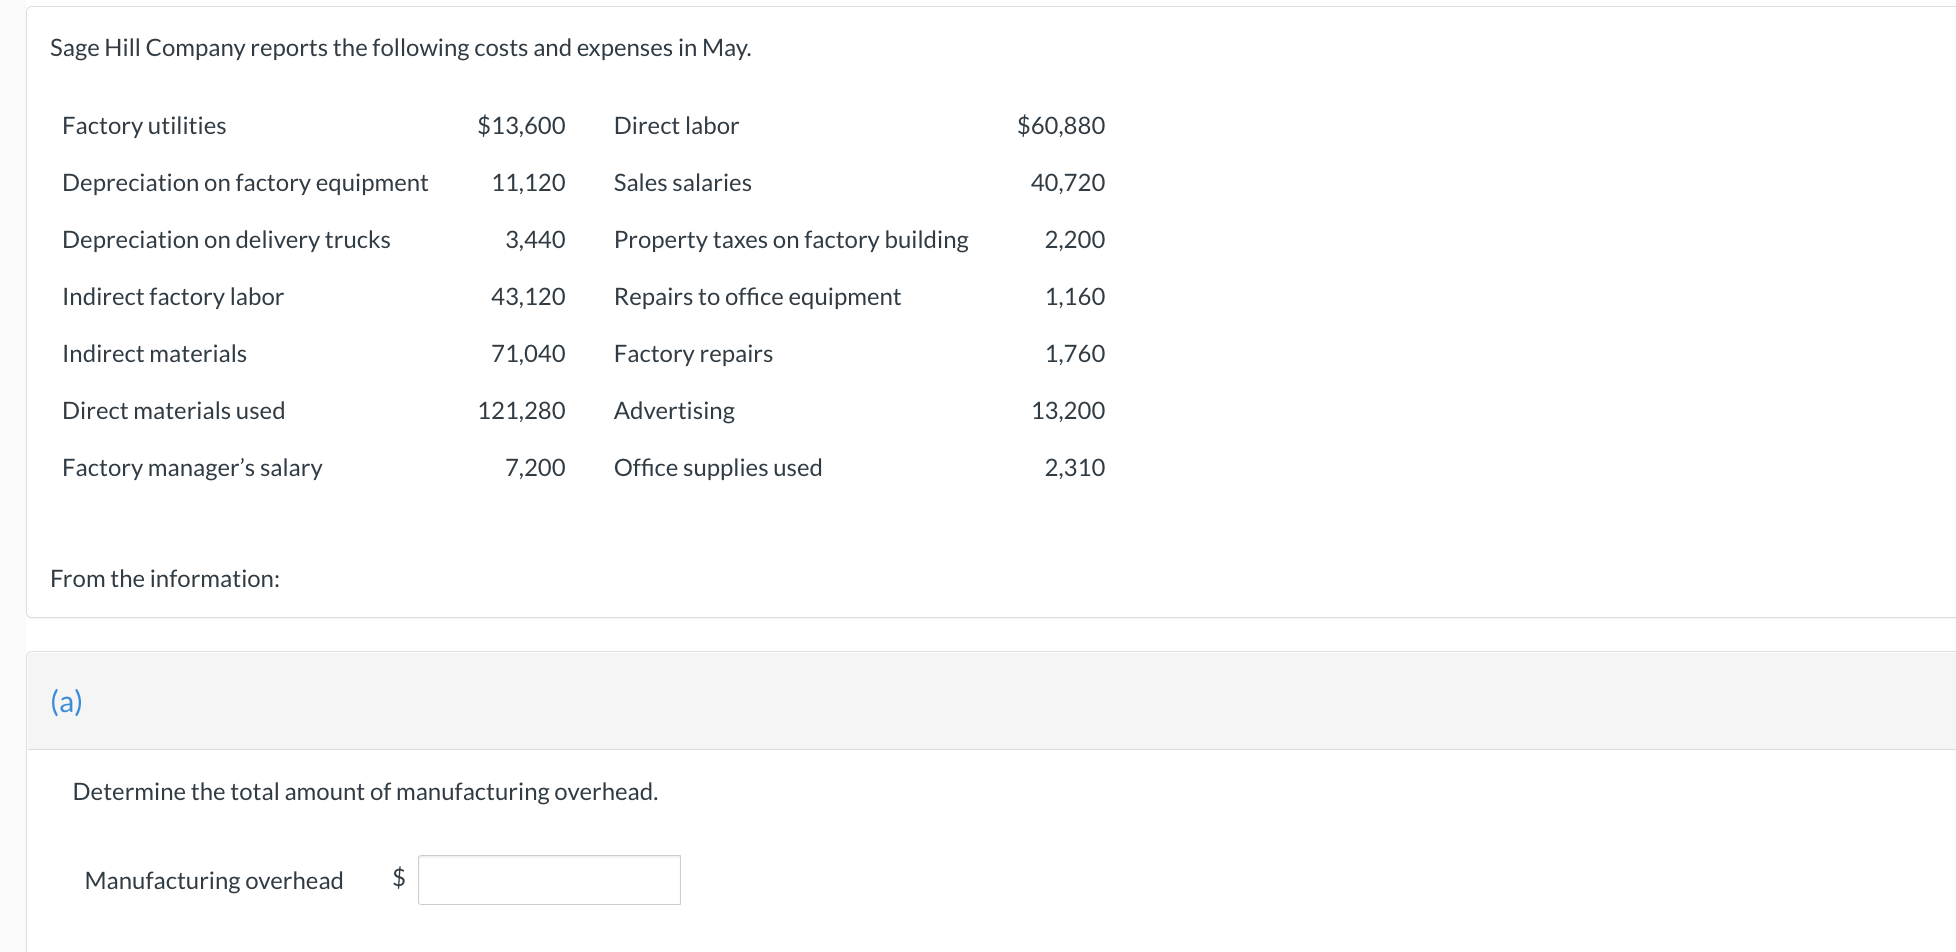The image size is (1956, 952).
Task: Click the Depreciation on factory equipment label
Action: (245, 183)
